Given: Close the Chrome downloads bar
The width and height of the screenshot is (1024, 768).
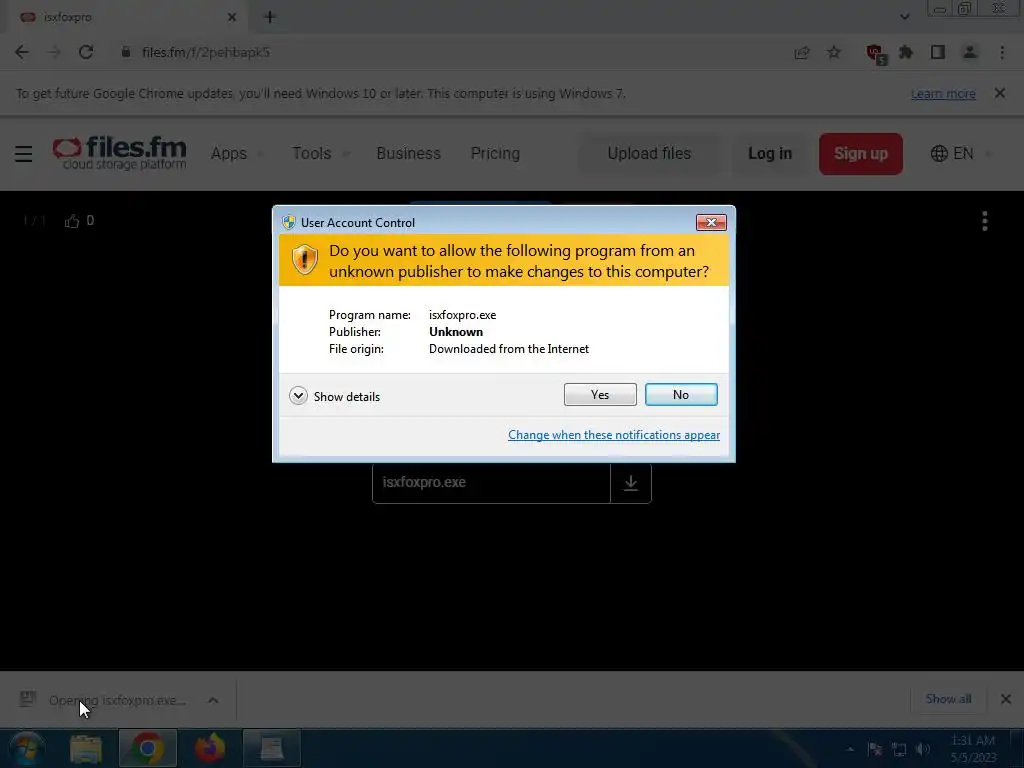Looking at the screenshot, I should pos(1006,699).
